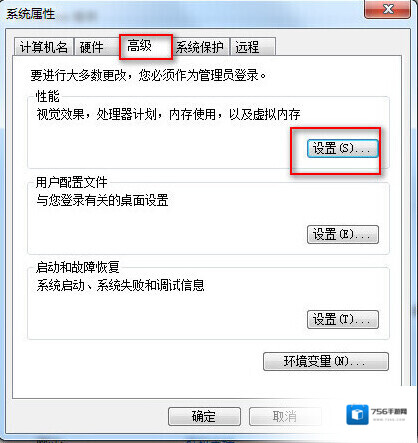Open 环境变量(N) environment variables
Screen dimensions: 418x443
point(326,361)
